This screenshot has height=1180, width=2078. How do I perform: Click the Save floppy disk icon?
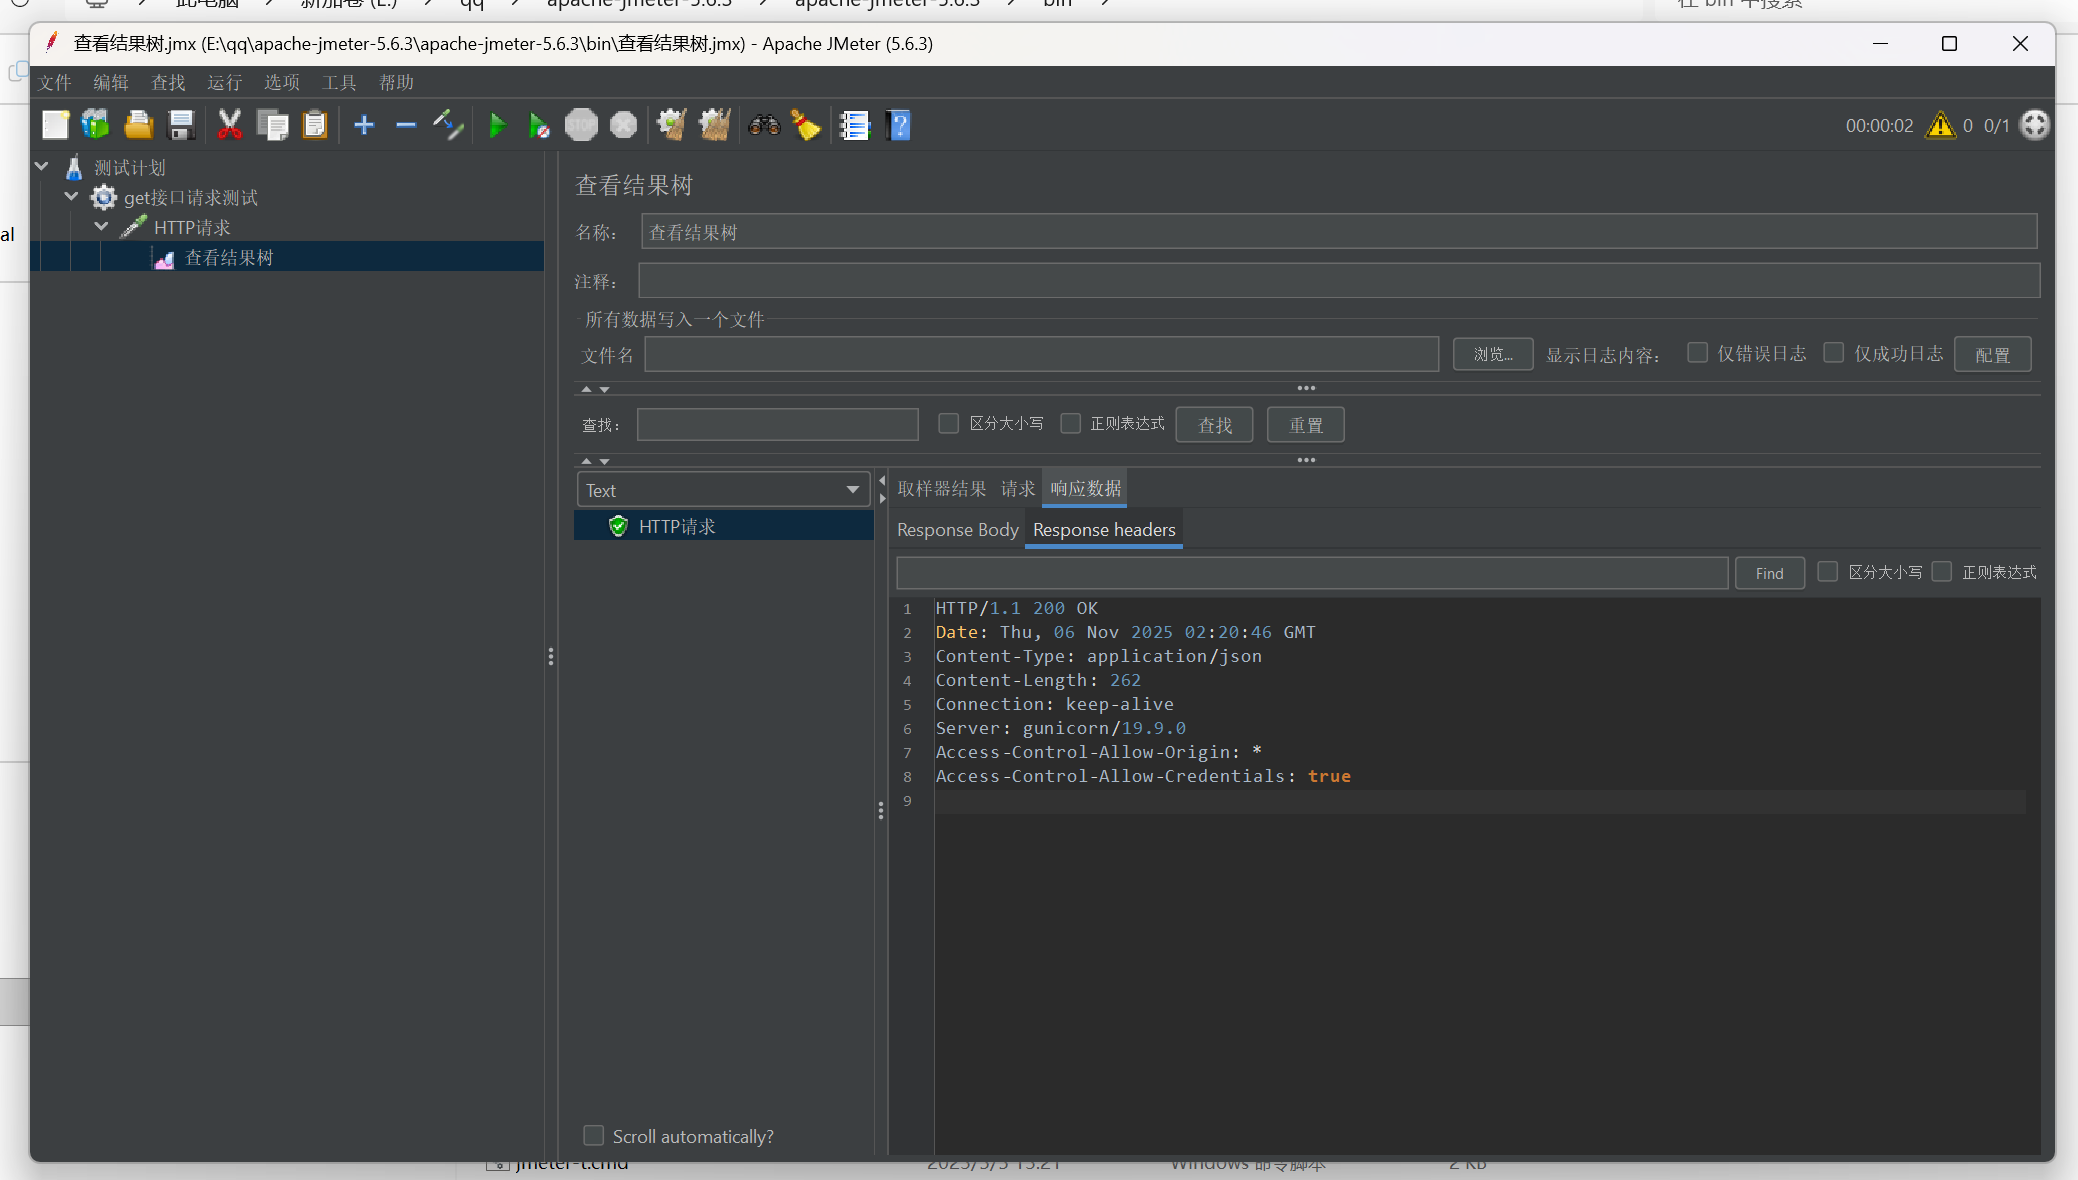tap(181, 126)
